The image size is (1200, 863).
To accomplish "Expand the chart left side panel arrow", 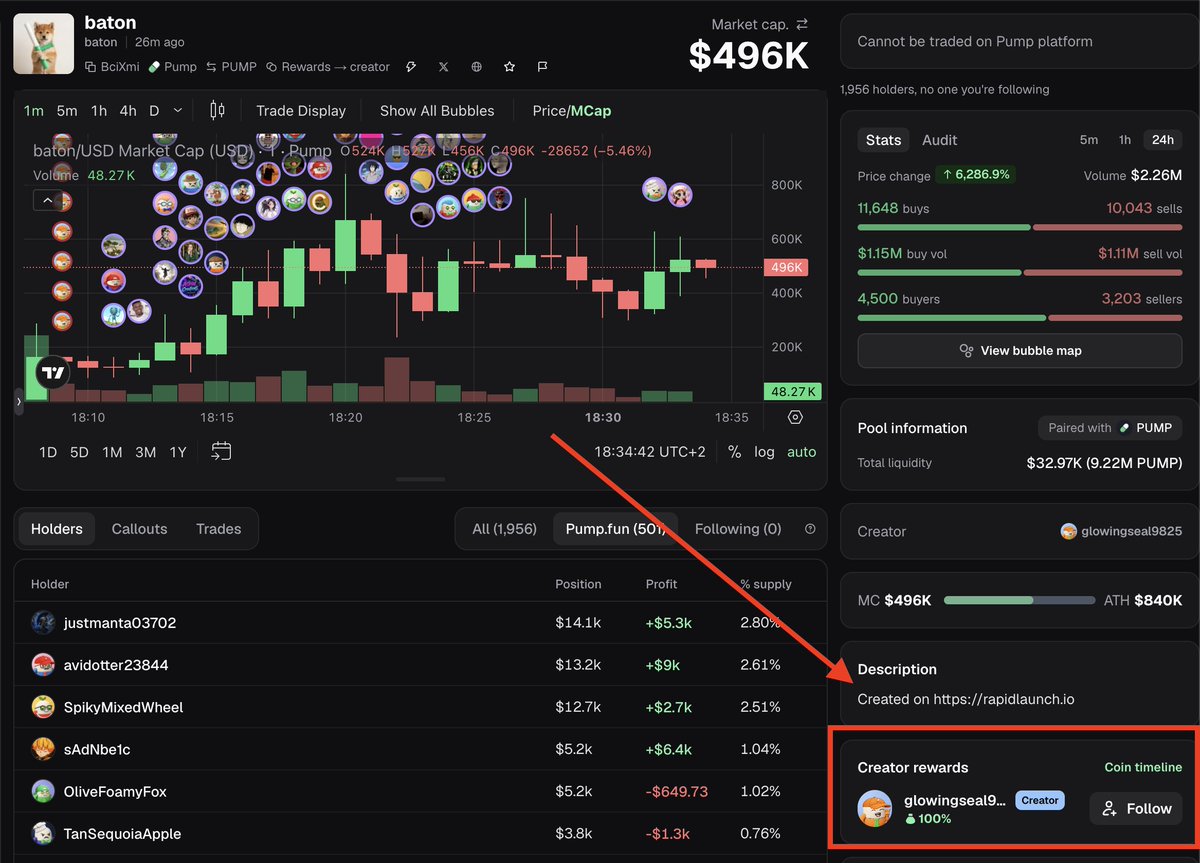I will click(18, 401).
